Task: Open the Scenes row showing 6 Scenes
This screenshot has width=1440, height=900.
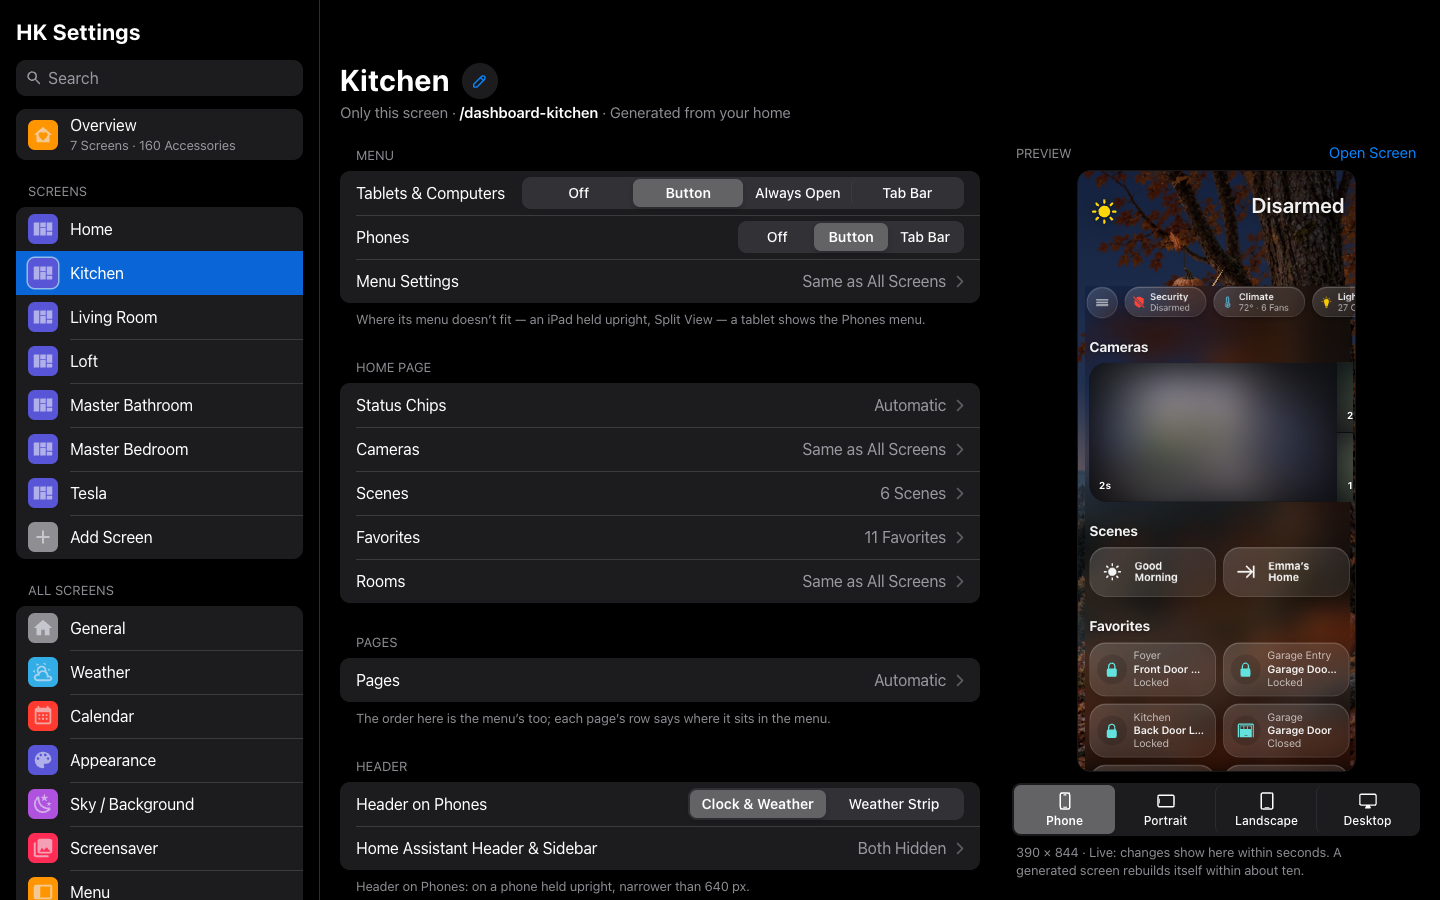Action: click(x=660, y=493)
